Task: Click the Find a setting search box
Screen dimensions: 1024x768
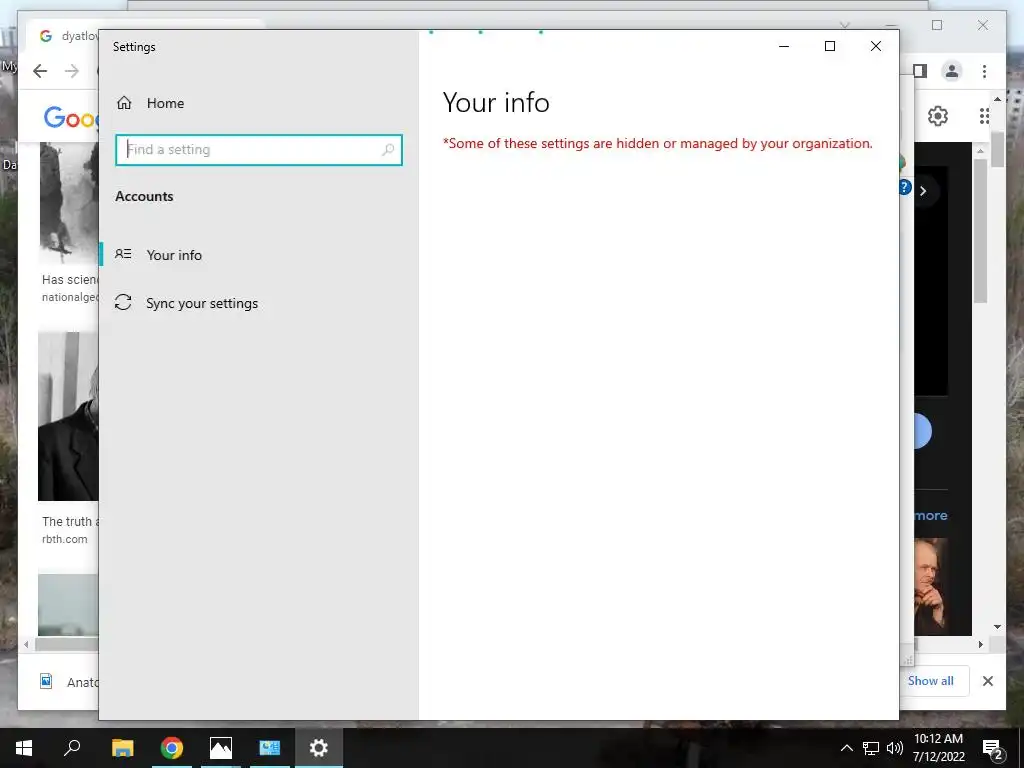Action: coord(259,150)
